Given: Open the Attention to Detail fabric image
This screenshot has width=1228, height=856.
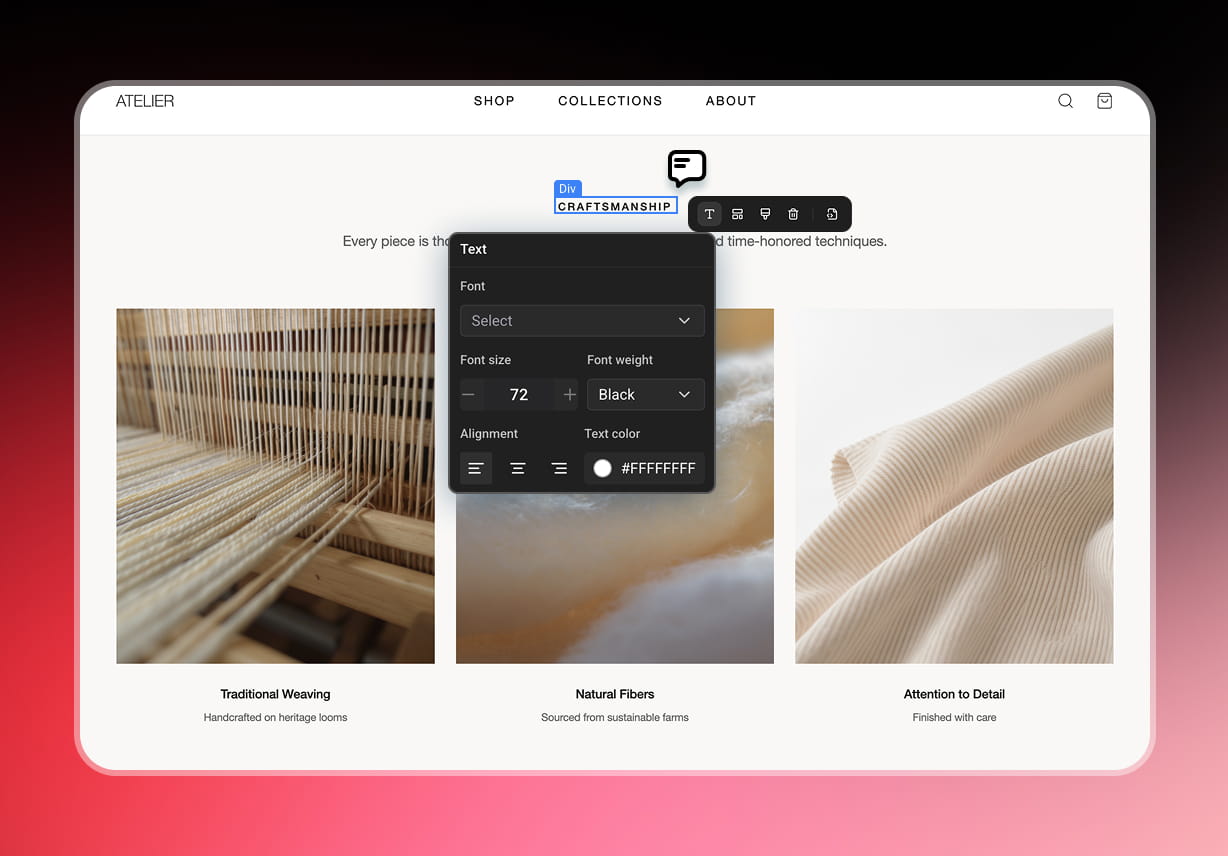Looking at the screenshot, I should 954,486.
